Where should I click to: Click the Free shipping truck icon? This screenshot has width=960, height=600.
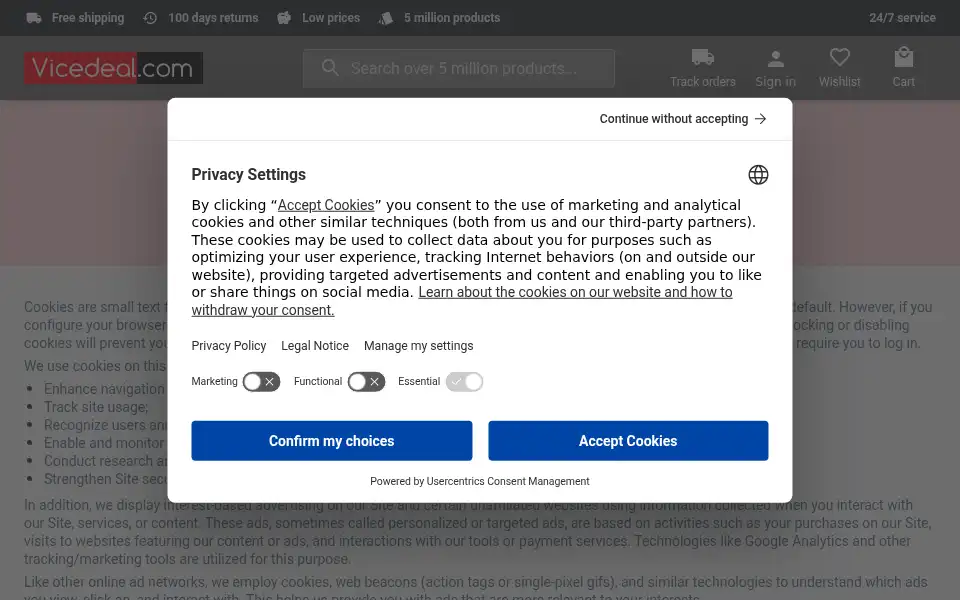point(34,18)
